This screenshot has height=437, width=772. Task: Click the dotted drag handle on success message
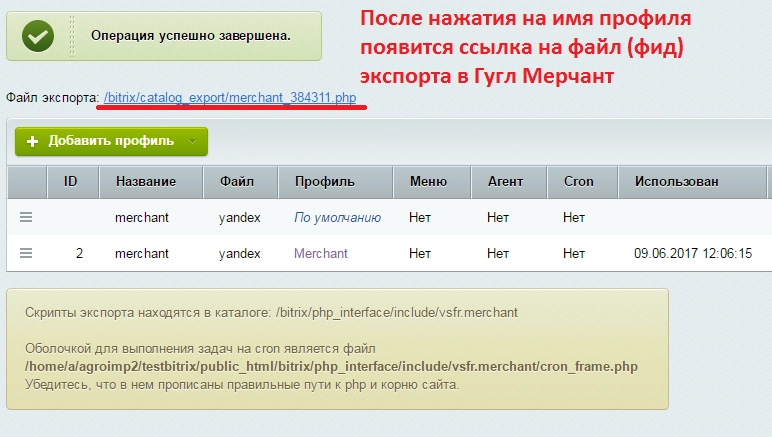(72, 36)
